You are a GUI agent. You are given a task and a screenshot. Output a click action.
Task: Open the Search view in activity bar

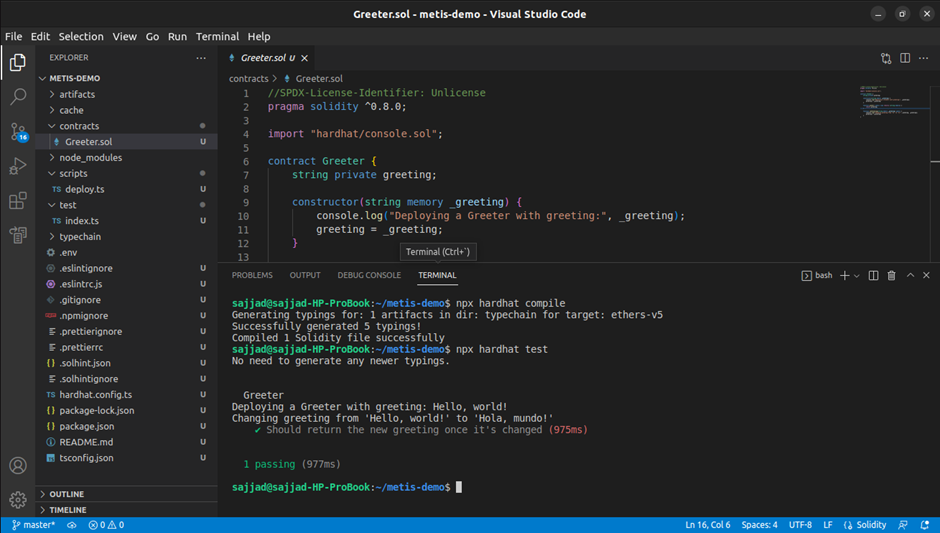18,97
